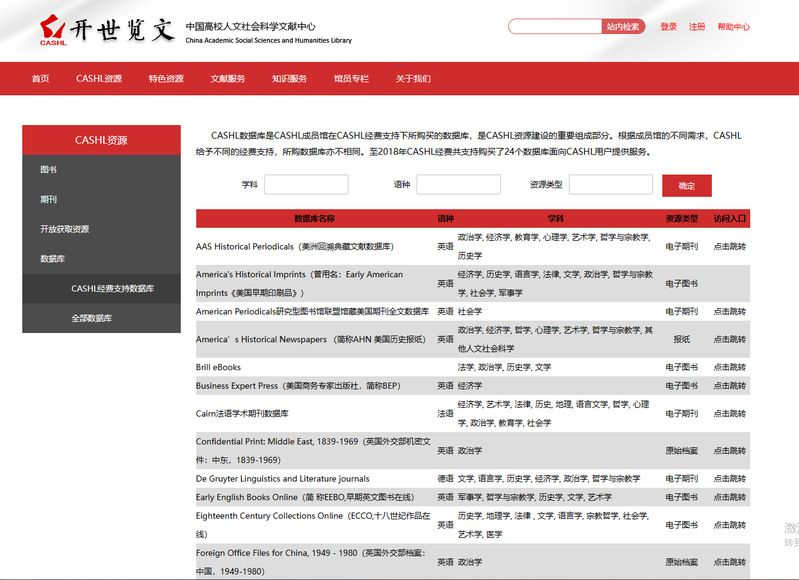Open the 语种 filter field
This screenshot has width=799, height=580.
click(458, 185)
